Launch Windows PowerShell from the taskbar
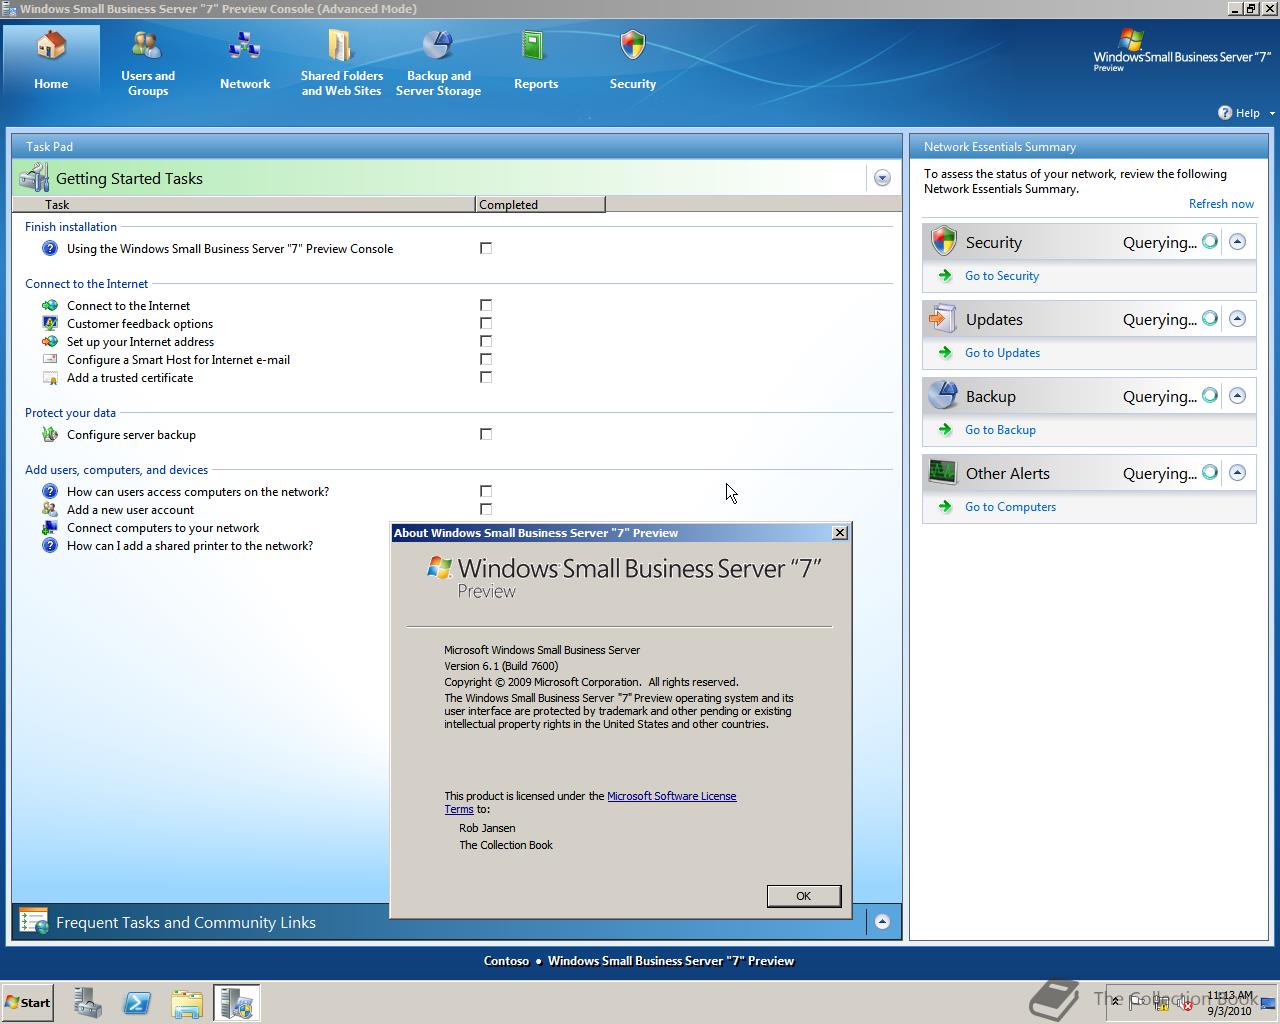1280x1024 pixels. pyautogui.click(x=137, y=1003)
